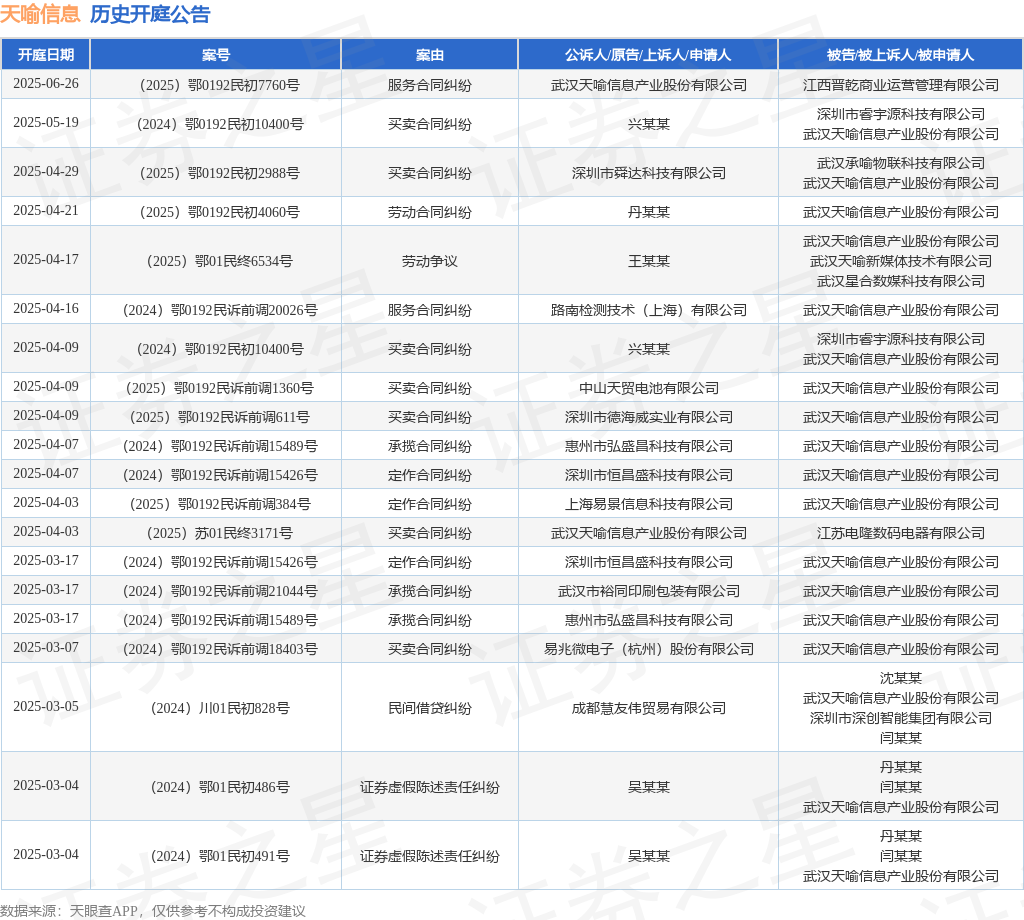Click case number (2025)鄂0192民初2988号
This screenshot has height=920, width=1024.
pos(219,173)
